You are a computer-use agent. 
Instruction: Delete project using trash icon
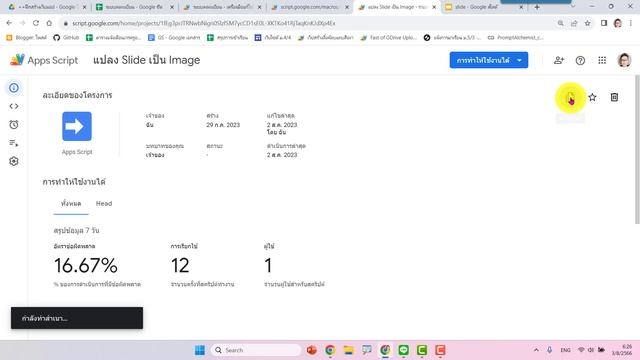(x=614, y=97)
